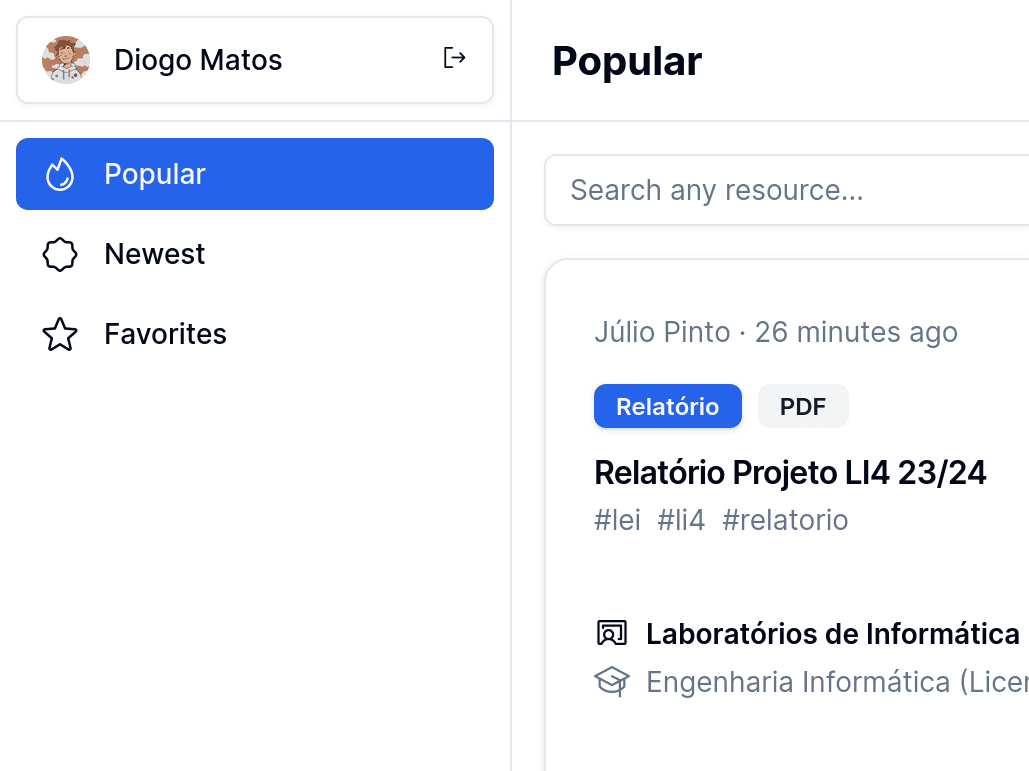Viewport: 1029px width, 771px height.
Task: Click the star icon beside Favorites
Action: (60, 334)
